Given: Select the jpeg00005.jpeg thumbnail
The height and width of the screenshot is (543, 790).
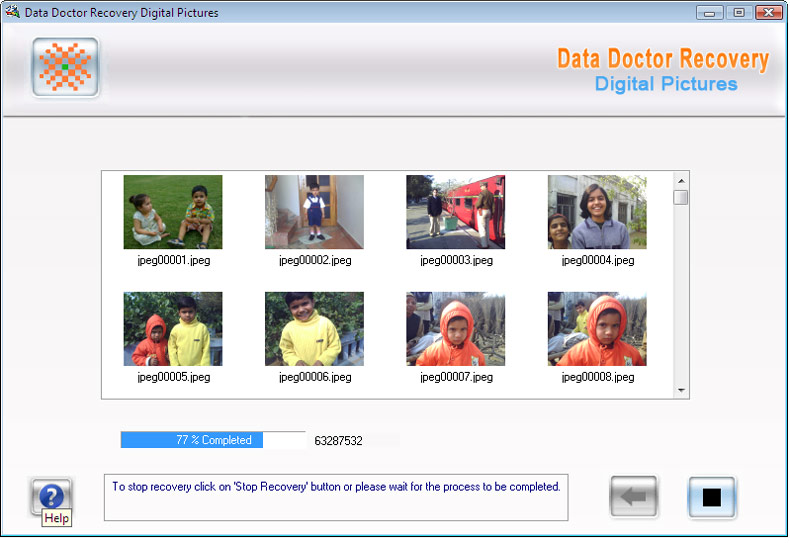Looking at the screenshot, I should (173, 329).
